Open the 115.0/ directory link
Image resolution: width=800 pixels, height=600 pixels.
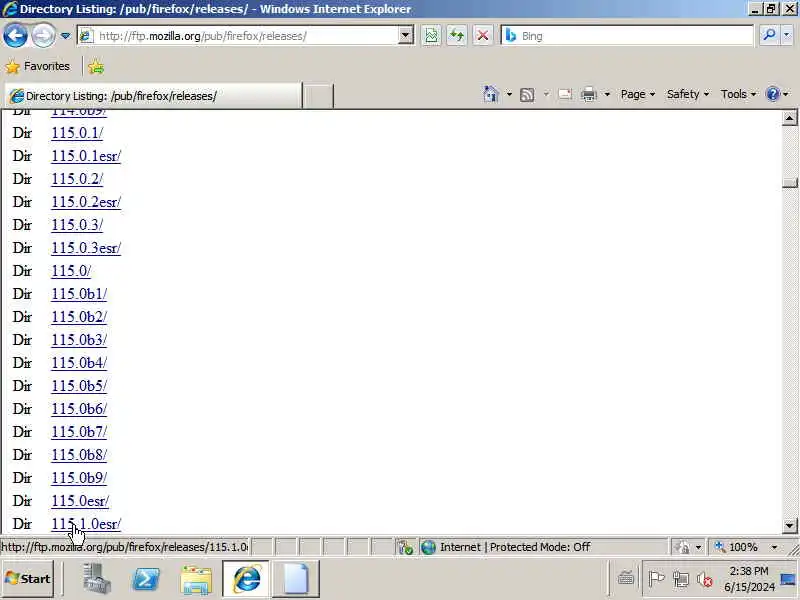pyautogui.click(x=71, y=270)
